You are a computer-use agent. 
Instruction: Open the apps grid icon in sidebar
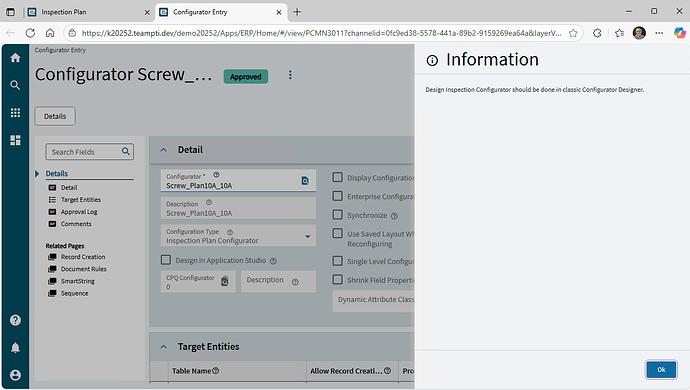pos(15,113)
